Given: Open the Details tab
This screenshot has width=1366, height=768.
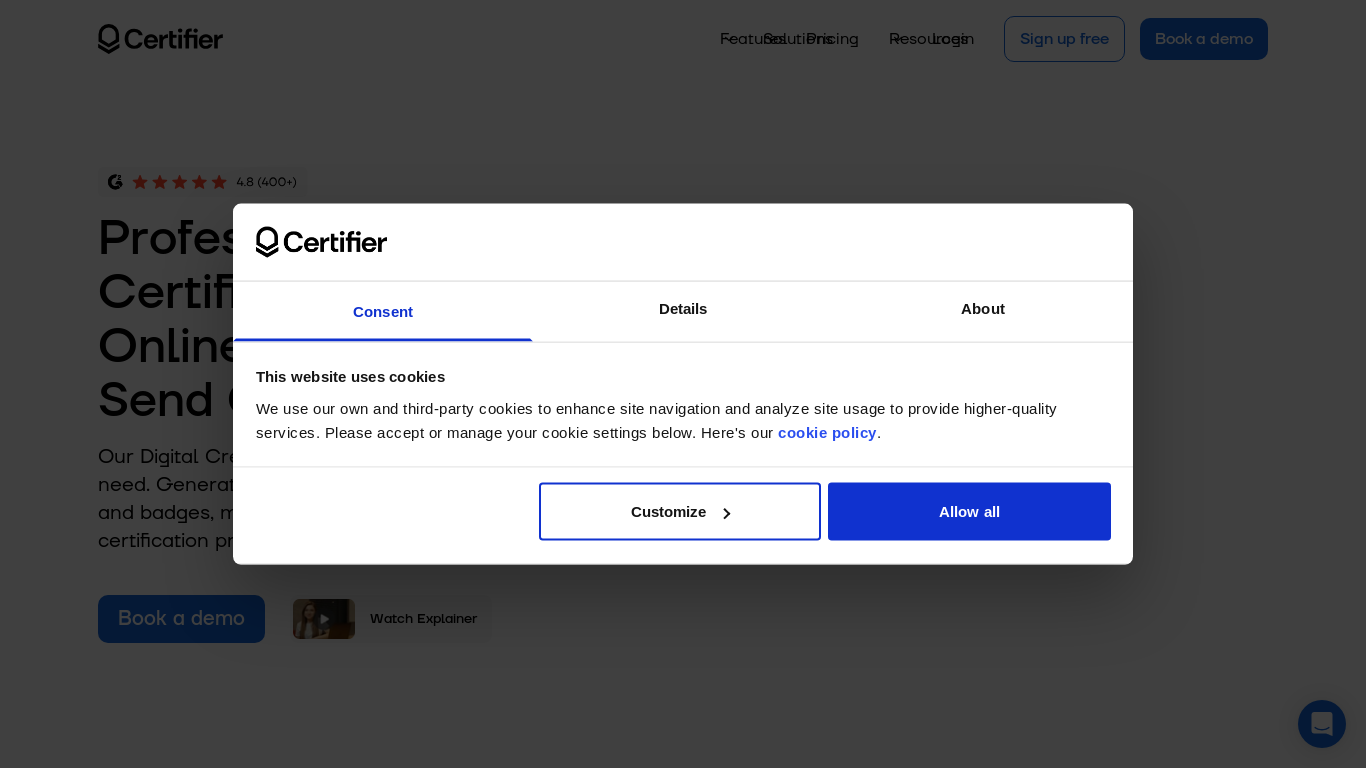Looking at the screenshot, I should pyautogui.click(x=683, y=309).
